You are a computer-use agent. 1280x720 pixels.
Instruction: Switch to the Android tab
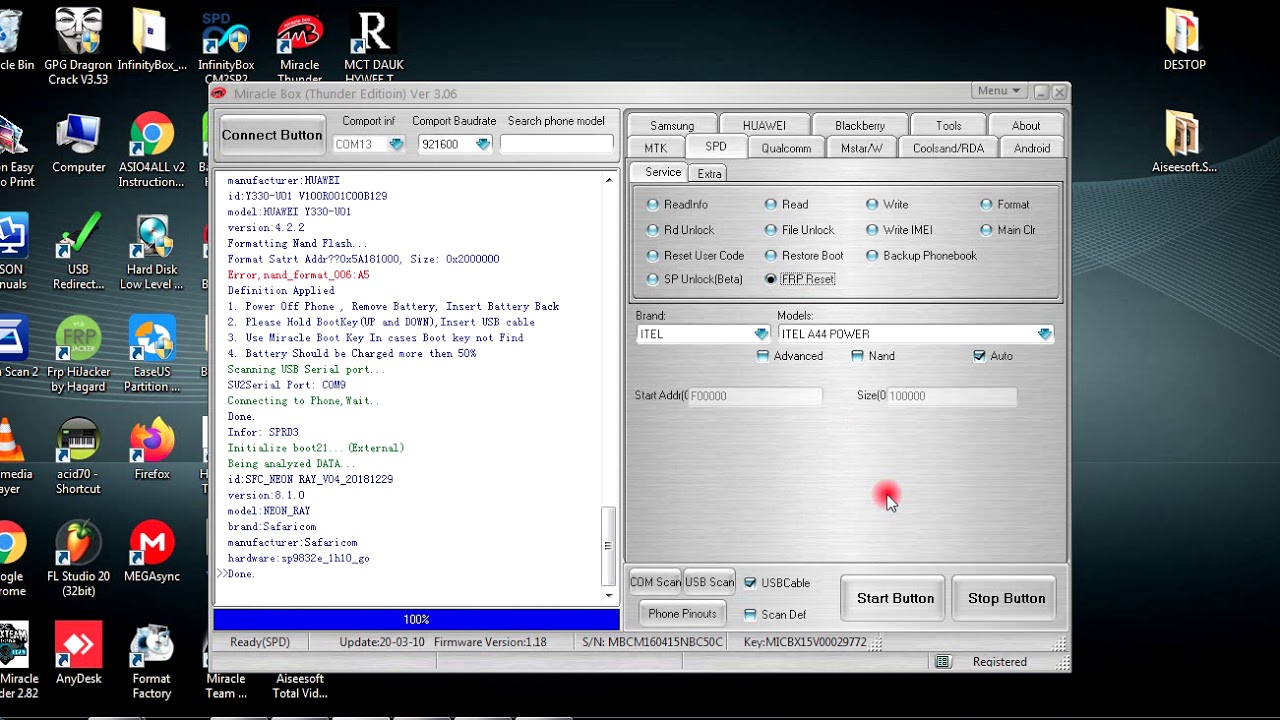(x=1032, y=148)
